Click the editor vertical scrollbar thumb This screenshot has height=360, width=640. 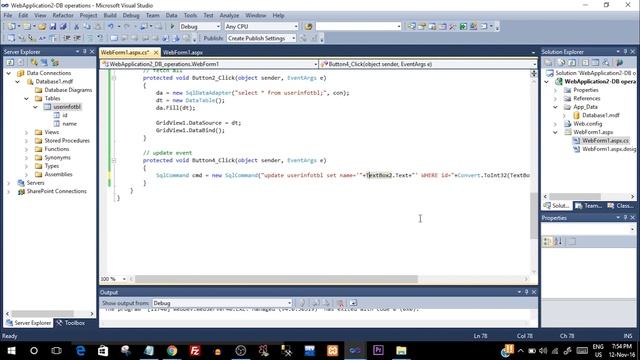click(533, 216)
